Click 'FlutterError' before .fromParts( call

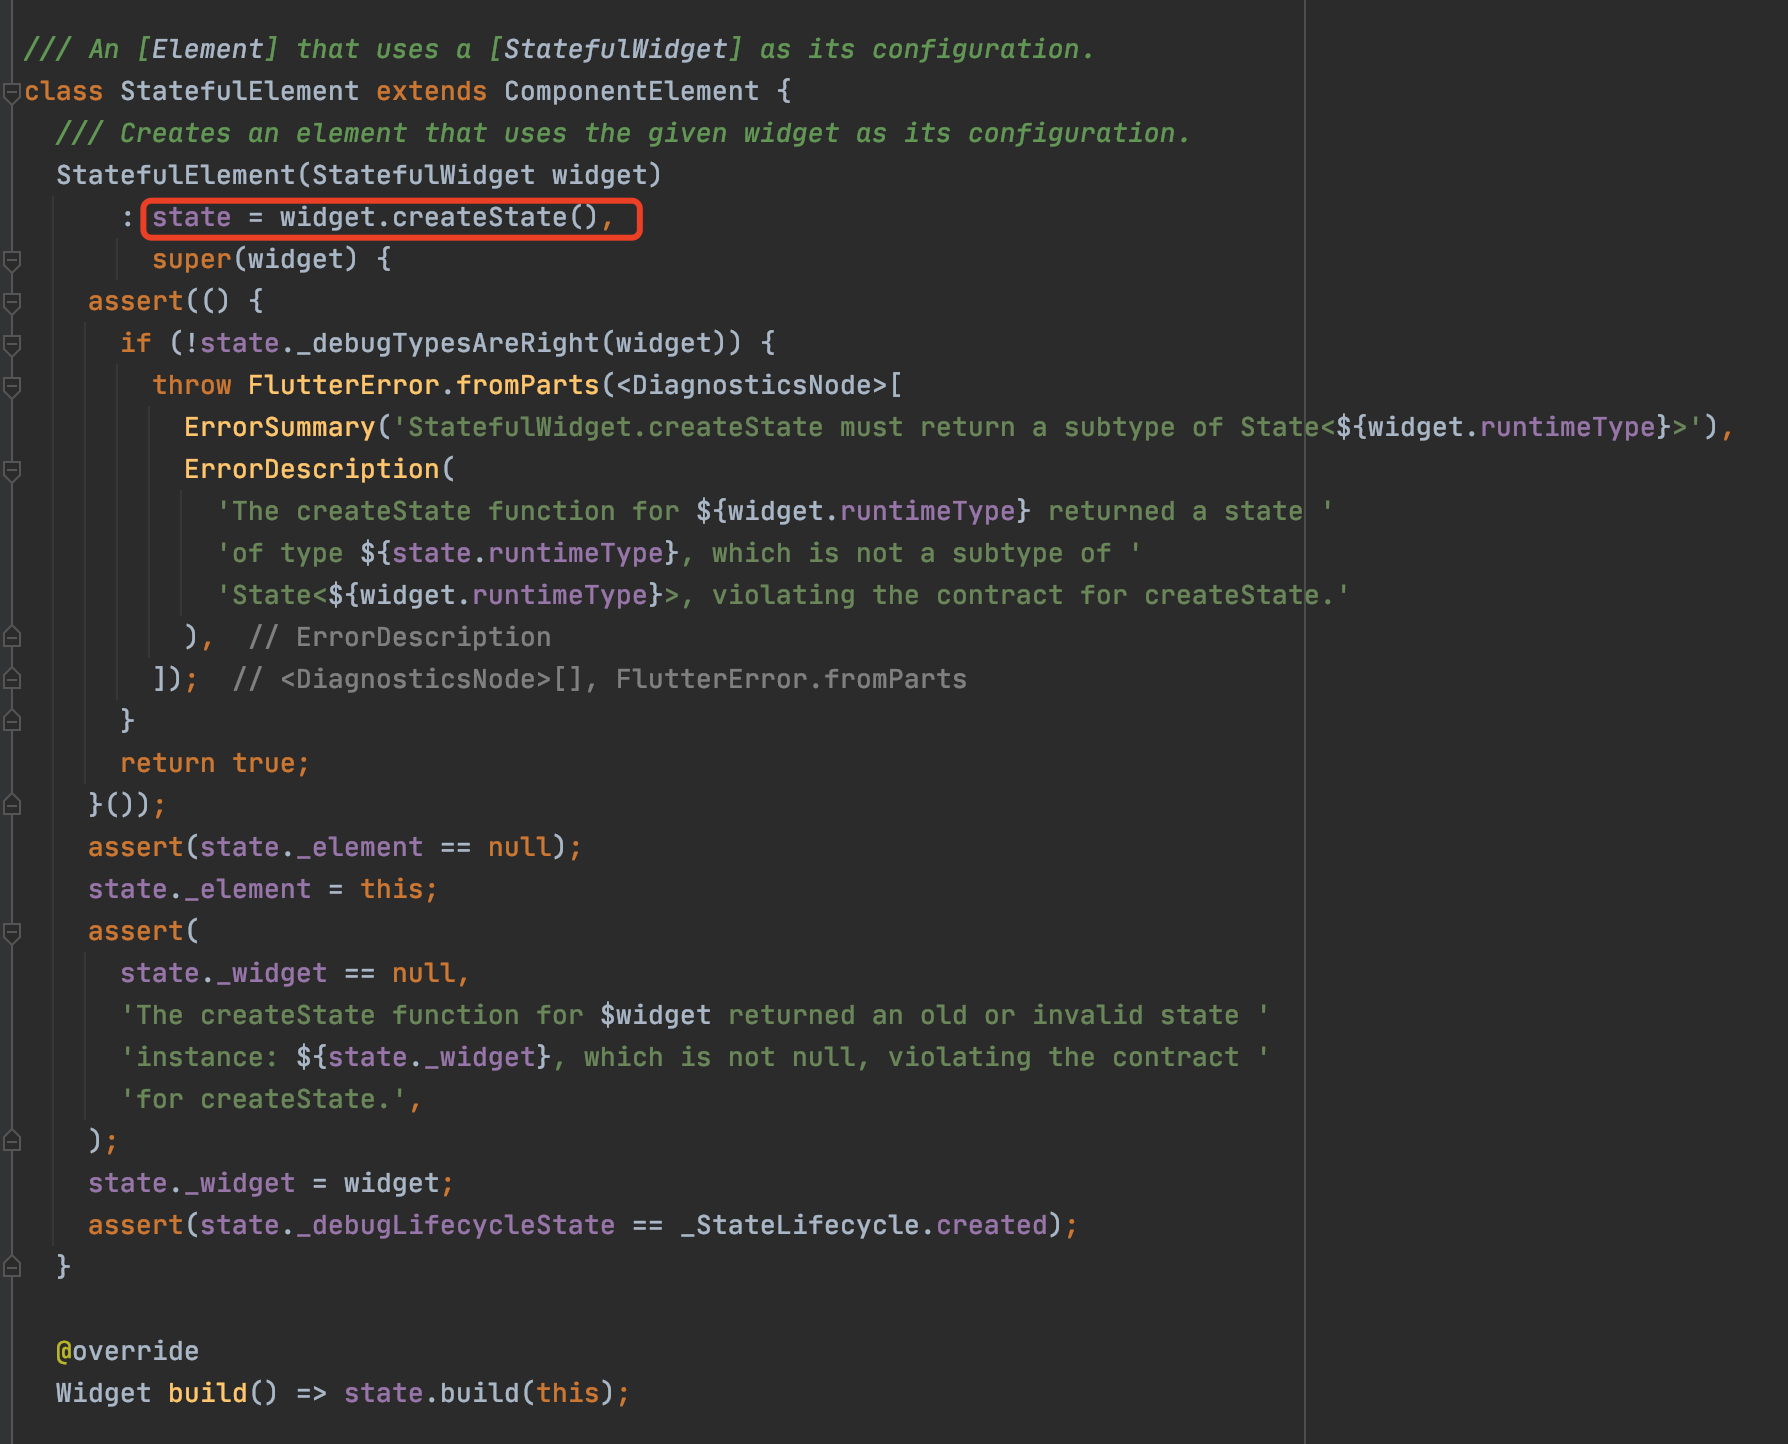(343, 385)
